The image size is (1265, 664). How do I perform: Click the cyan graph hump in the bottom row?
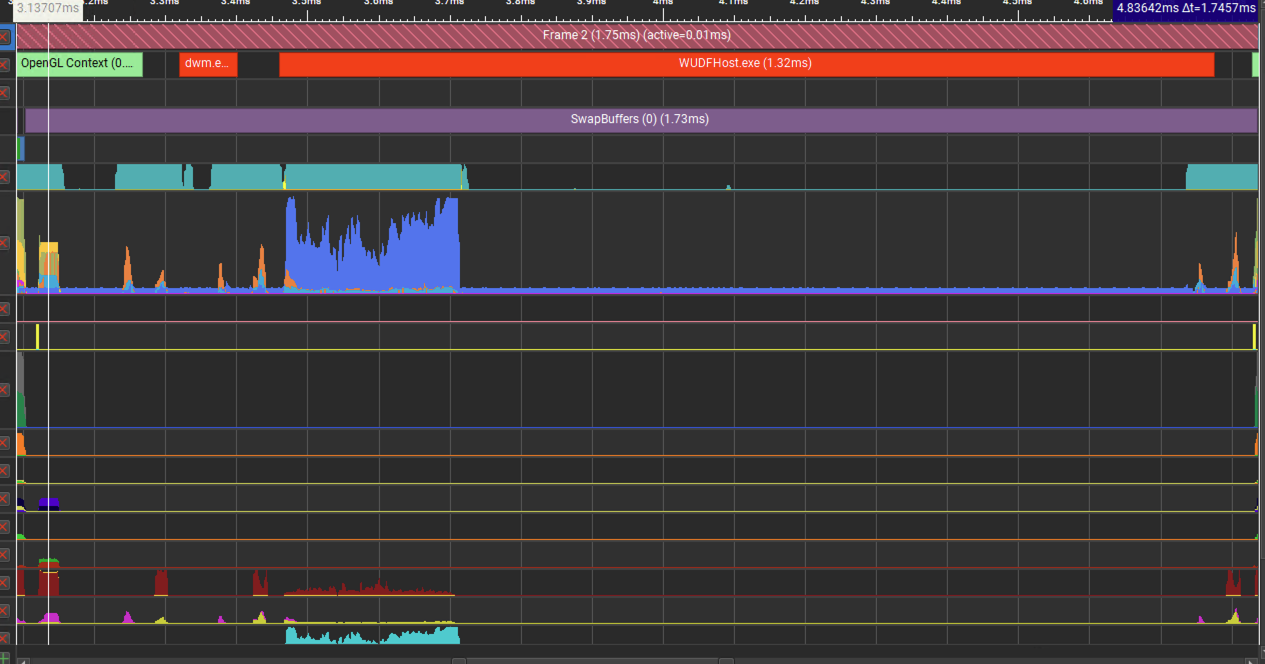pyautogui.click(x=372, y=635)
